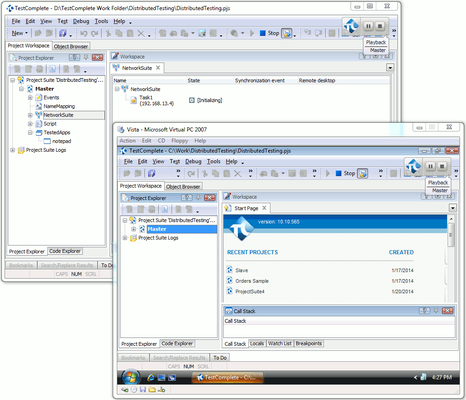466x400 pixels.
Task: Click State column header in NetworkSuite grid
Action: pyautogui.click(x=194, y=80)
